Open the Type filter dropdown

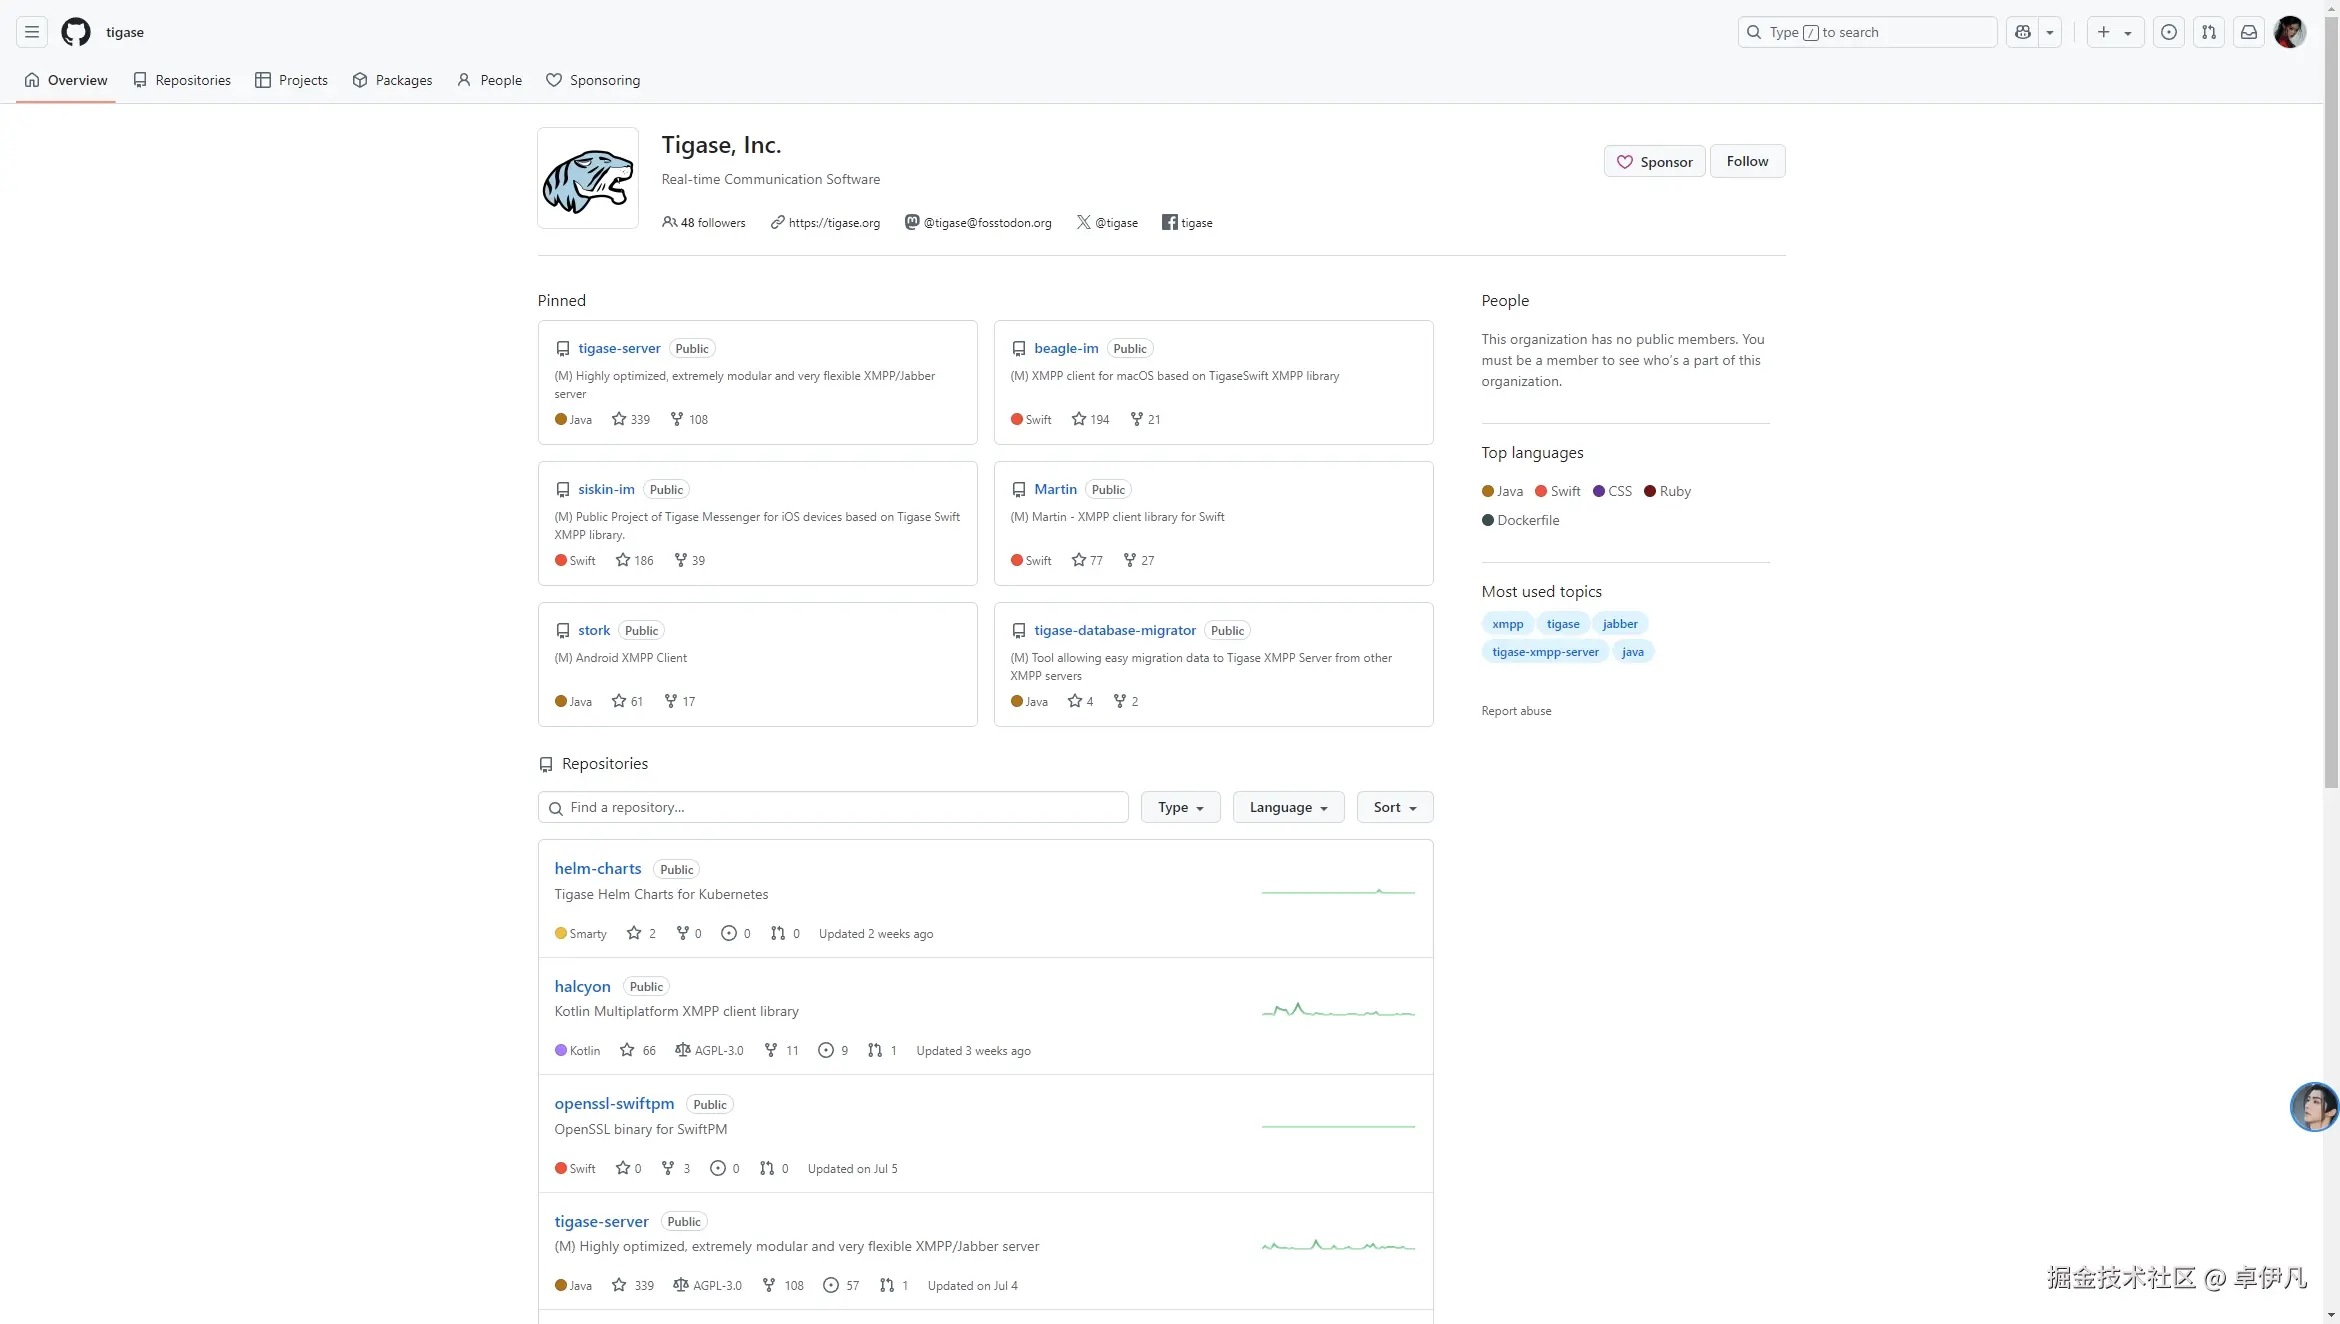tap(1180, 807)
